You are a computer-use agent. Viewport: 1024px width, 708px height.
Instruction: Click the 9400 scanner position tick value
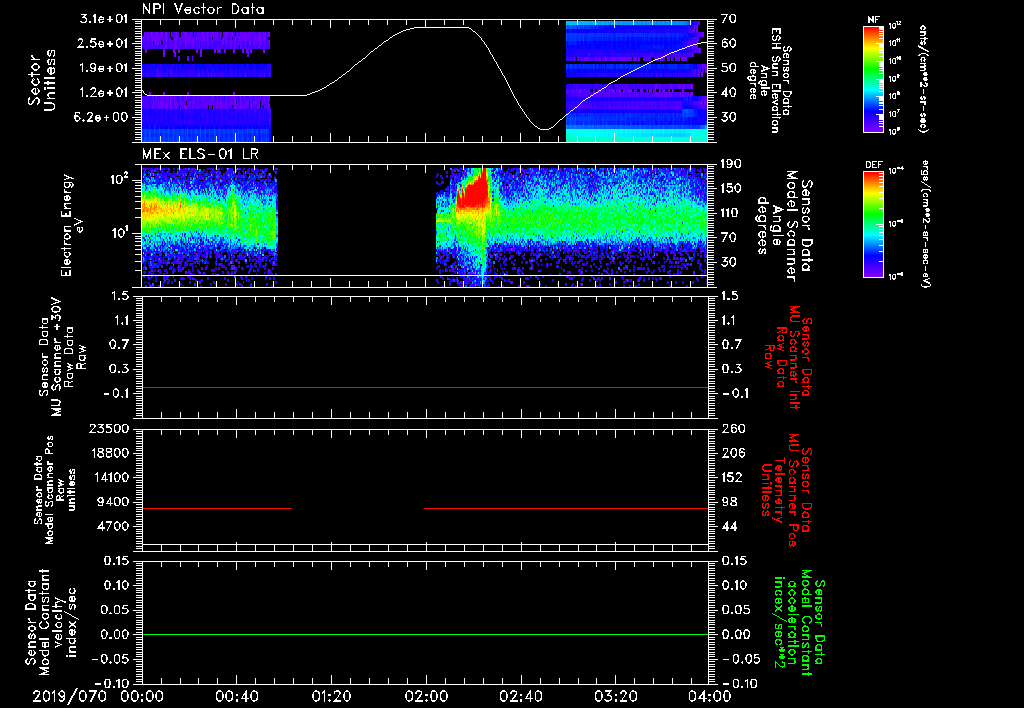(x=112, y=502)
